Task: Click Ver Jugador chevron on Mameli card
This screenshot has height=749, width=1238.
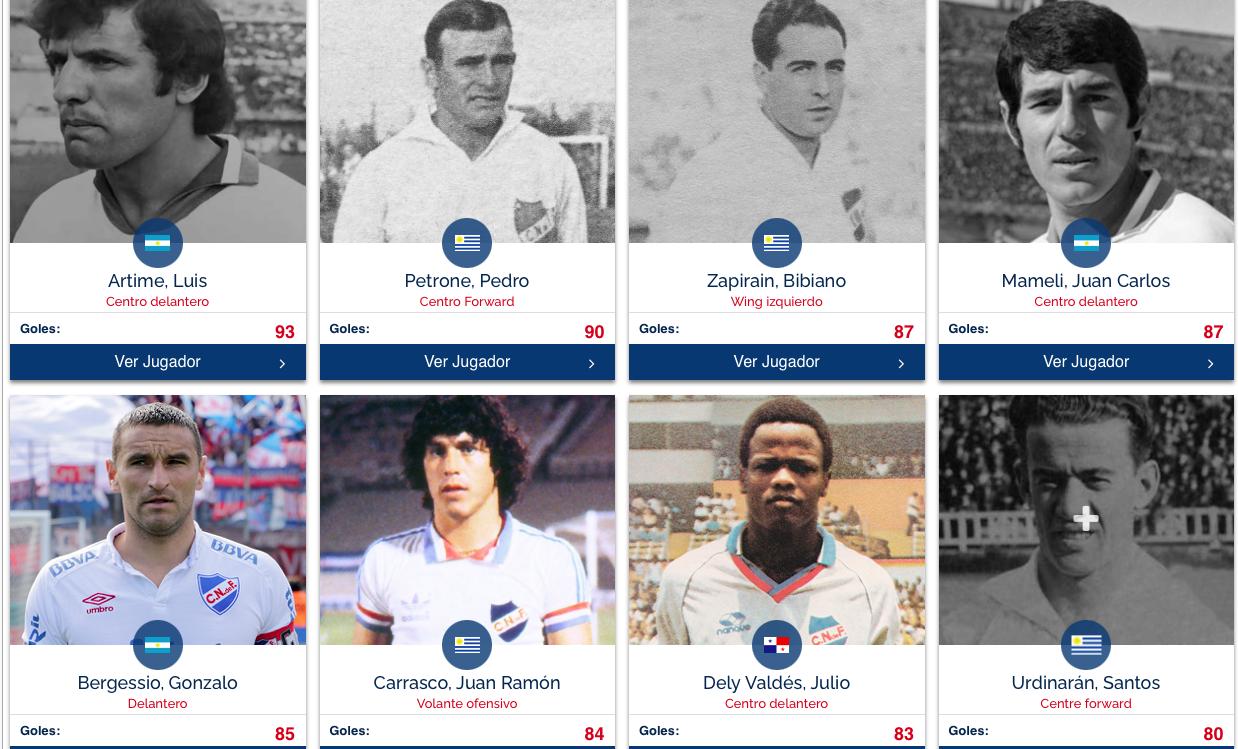Action: 1210,363
